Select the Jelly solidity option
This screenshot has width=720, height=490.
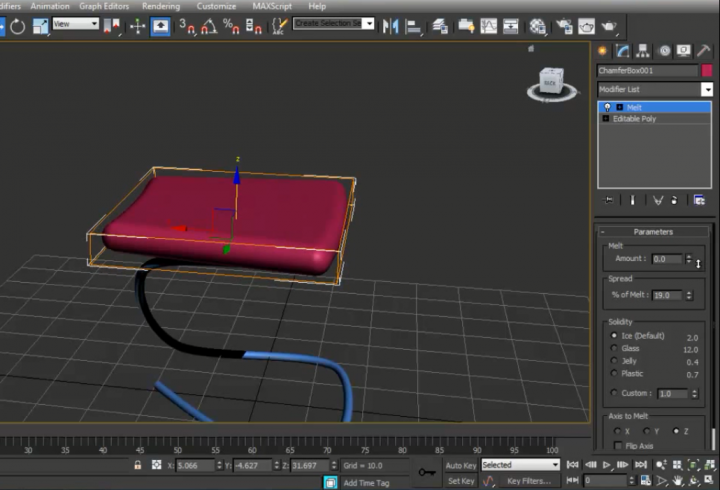pos(613,361)
